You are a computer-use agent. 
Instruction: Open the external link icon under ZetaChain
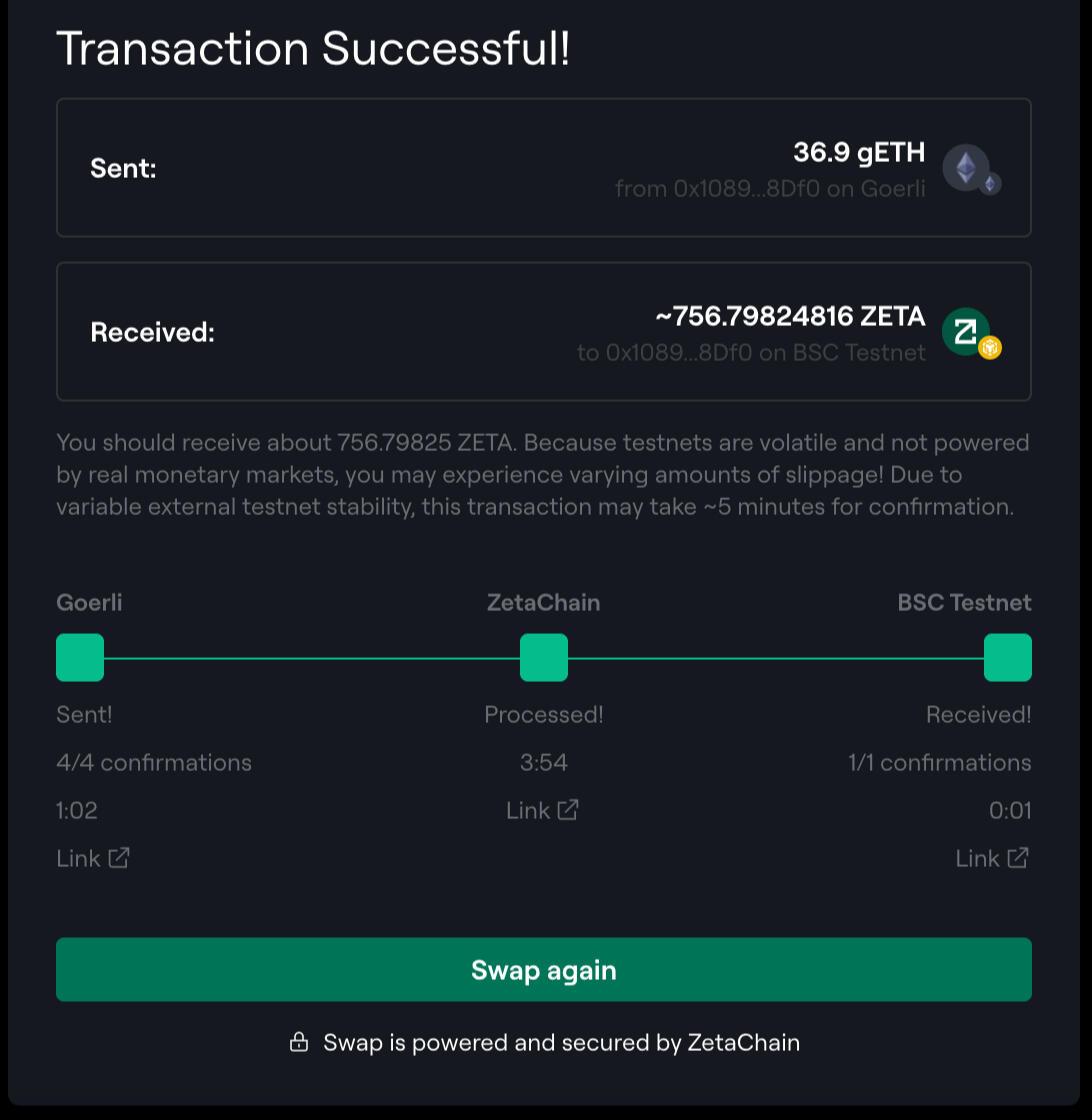tap(568, 810)
